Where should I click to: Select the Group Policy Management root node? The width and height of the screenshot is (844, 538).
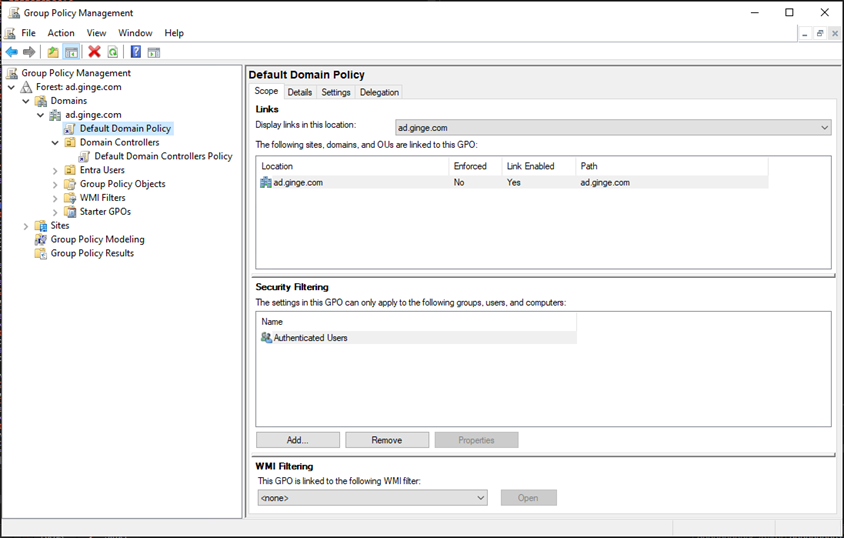point(76,73)
